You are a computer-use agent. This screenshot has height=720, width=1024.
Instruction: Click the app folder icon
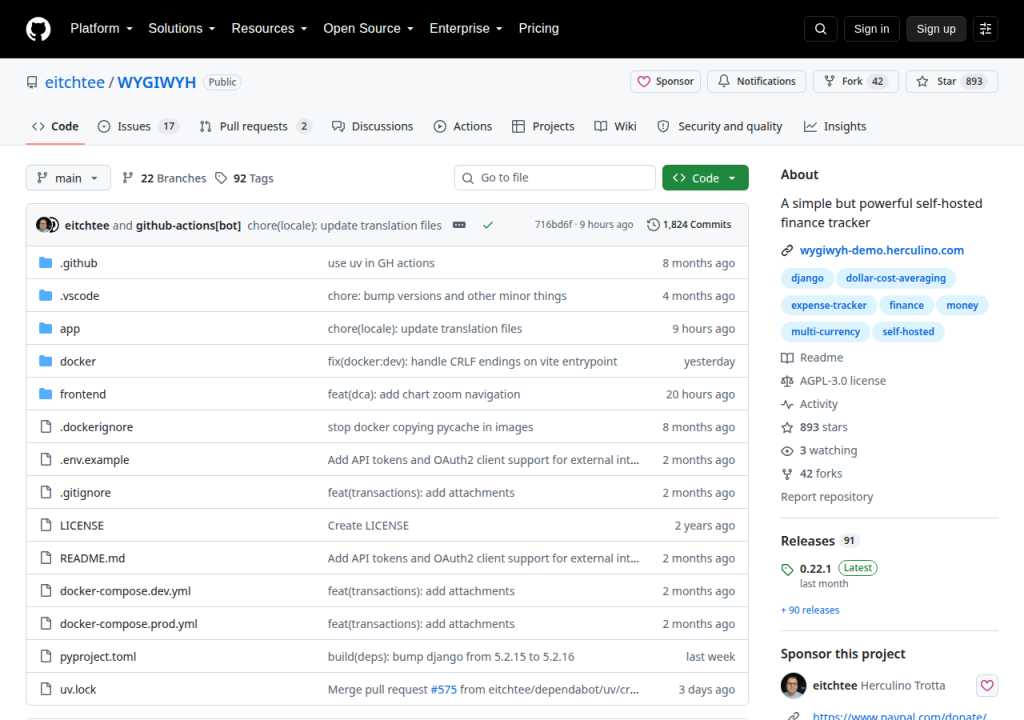pos(45,328)
